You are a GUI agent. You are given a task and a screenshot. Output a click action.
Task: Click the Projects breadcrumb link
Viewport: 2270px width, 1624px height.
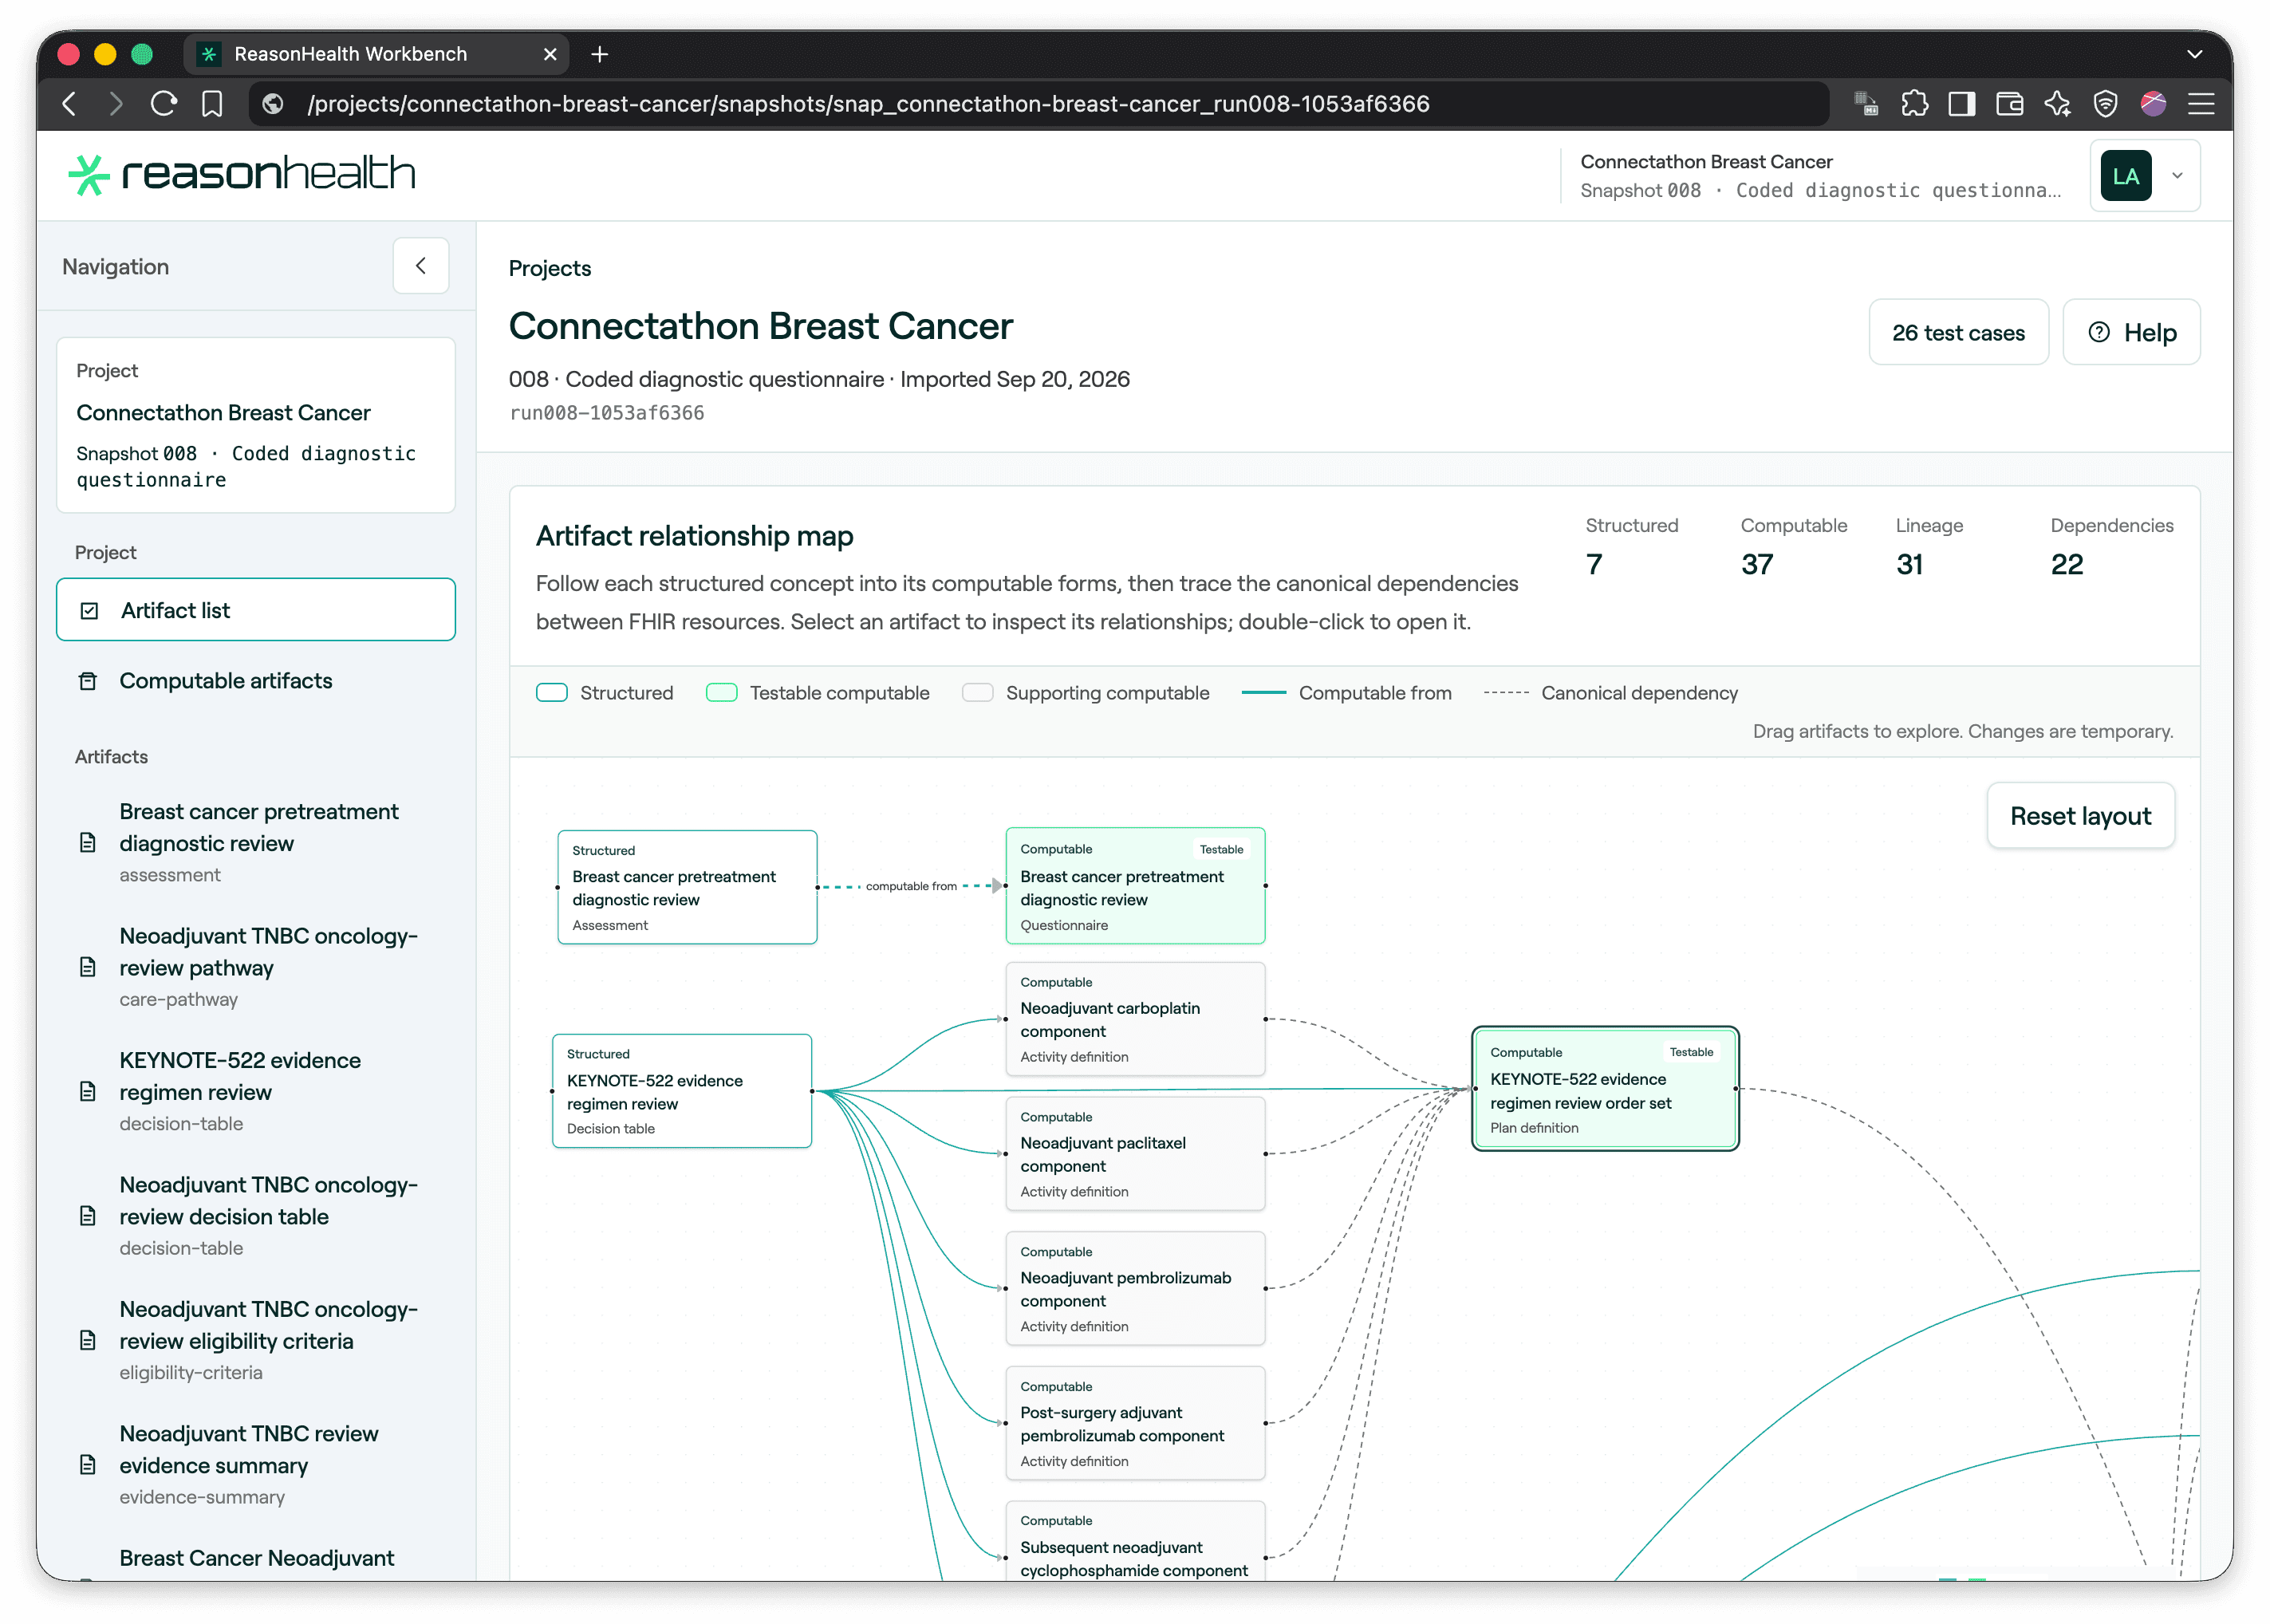(550, 268)
